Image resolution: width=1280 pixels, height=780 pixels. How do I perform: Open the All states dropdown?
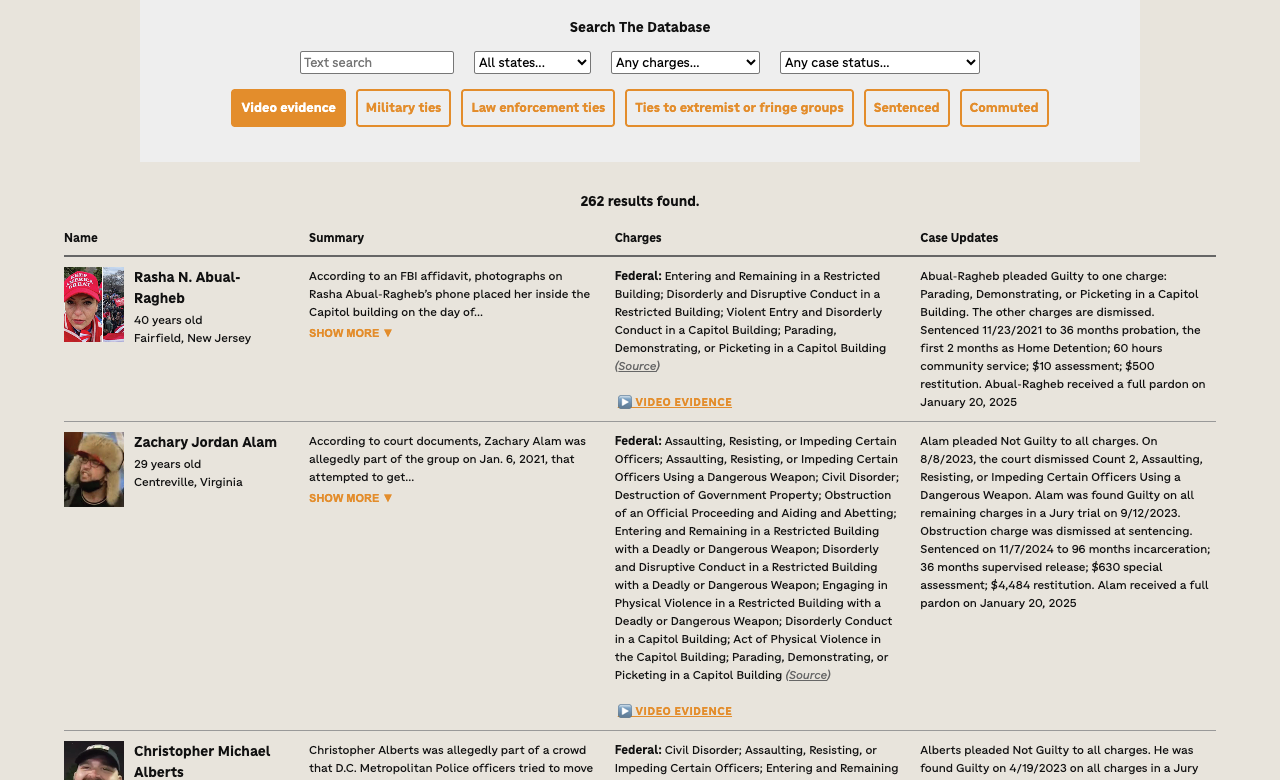tap(532, 62)
